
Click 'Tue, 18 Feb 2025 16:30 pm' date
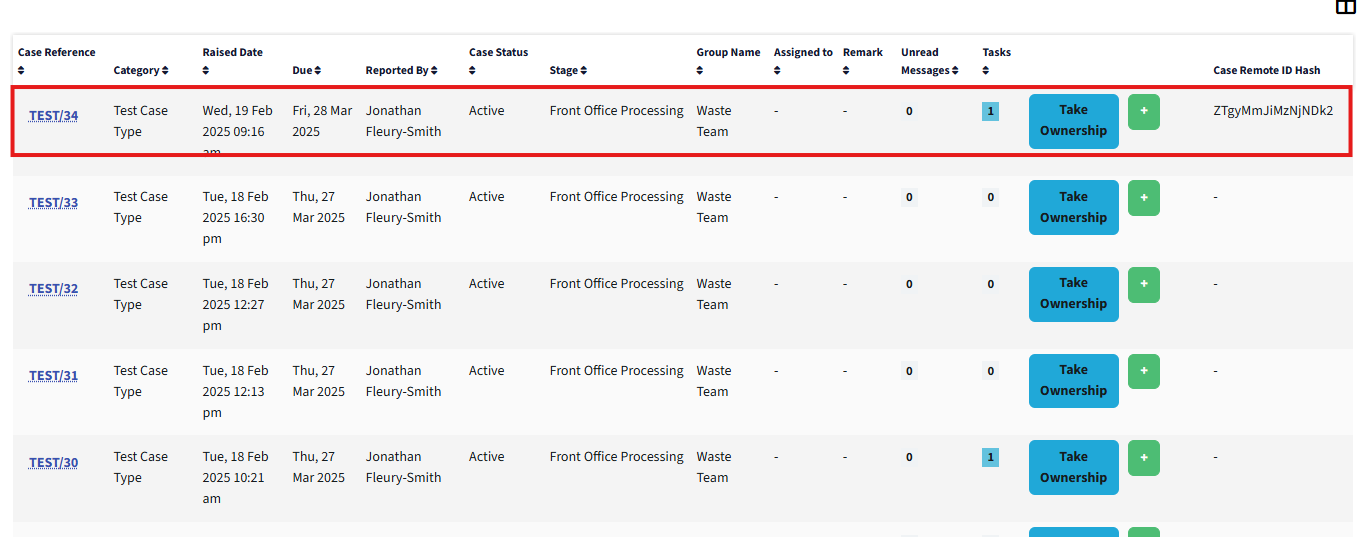pyautogui.click(x=235, y=218)
